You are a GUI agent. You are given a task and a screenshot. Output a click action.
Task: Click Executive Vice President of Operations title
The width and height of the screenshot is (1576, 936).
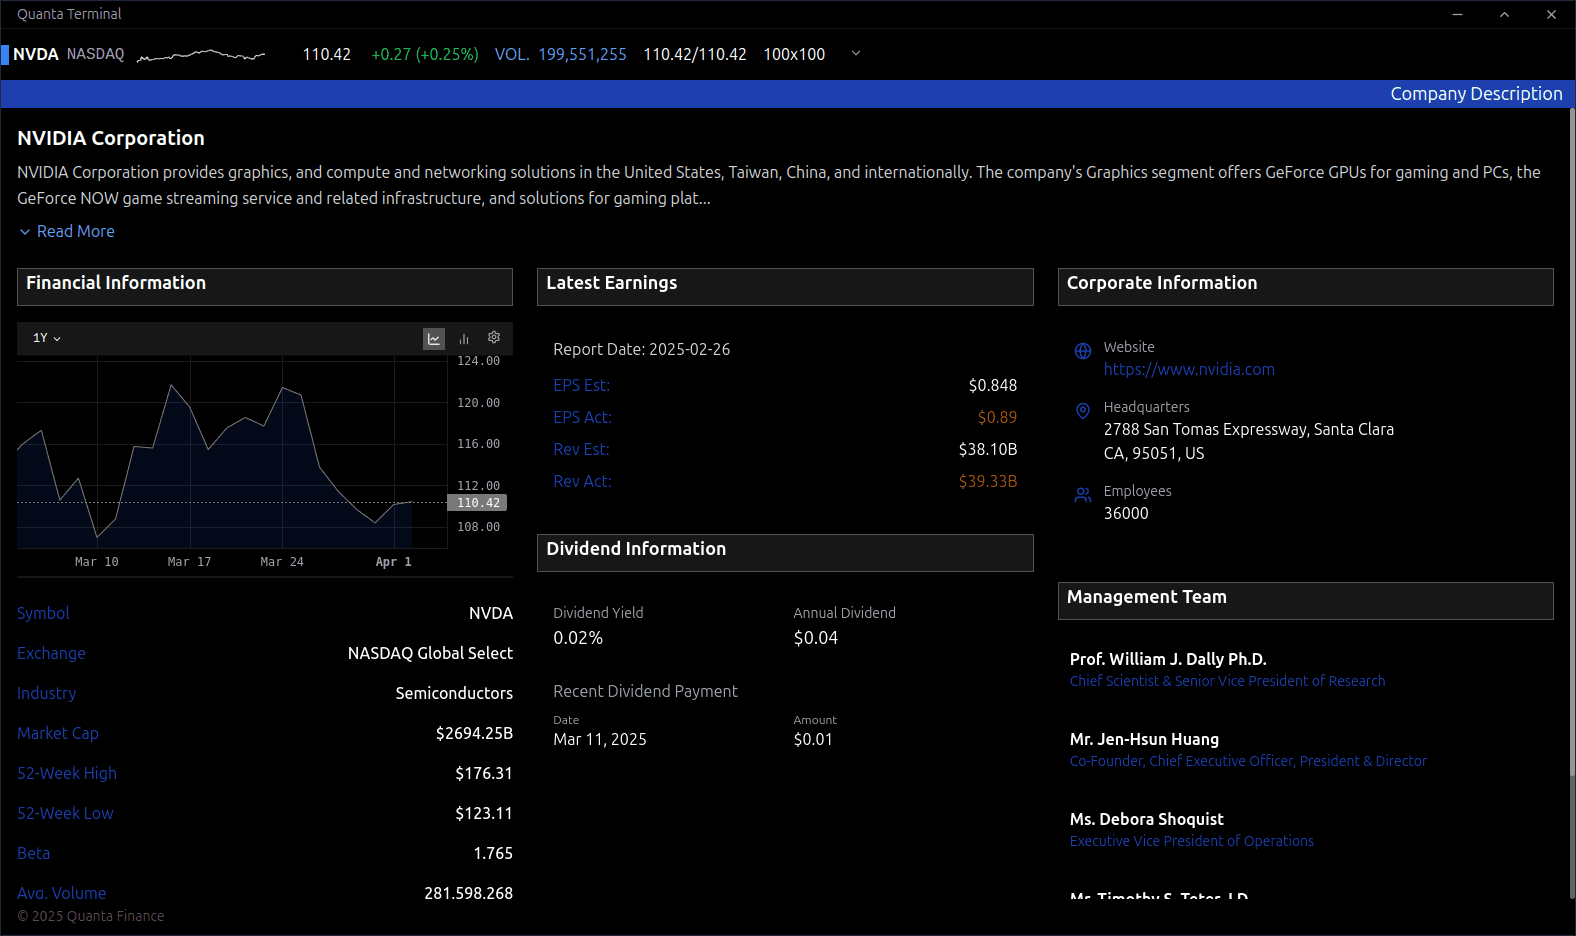1191,841
